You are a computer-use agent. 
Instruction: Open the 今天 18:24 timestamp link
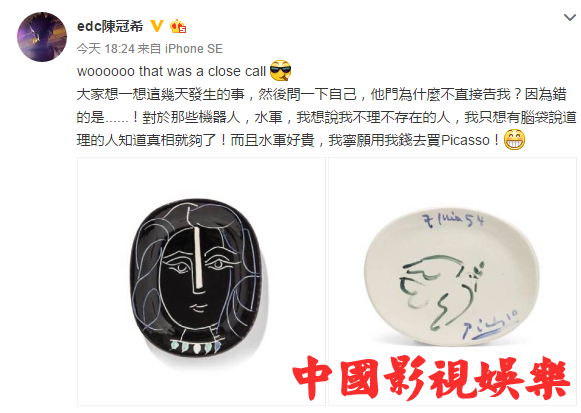105,49
